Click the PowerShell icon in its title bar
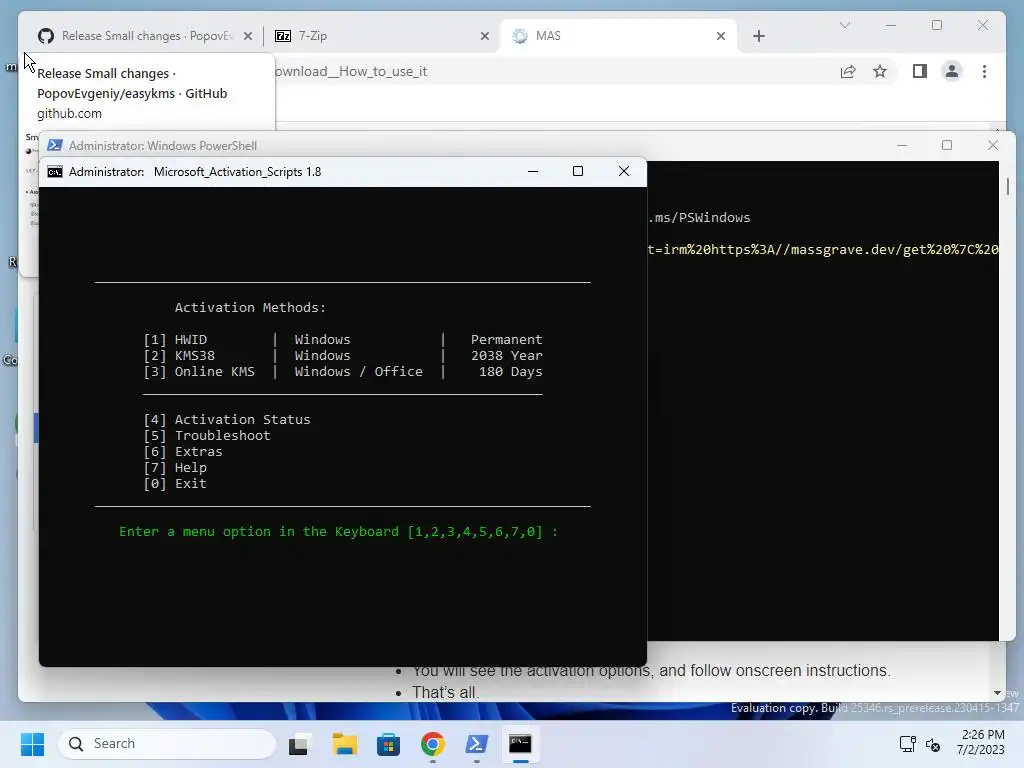This screenshot has height=768, width=1024. [55, 145]
